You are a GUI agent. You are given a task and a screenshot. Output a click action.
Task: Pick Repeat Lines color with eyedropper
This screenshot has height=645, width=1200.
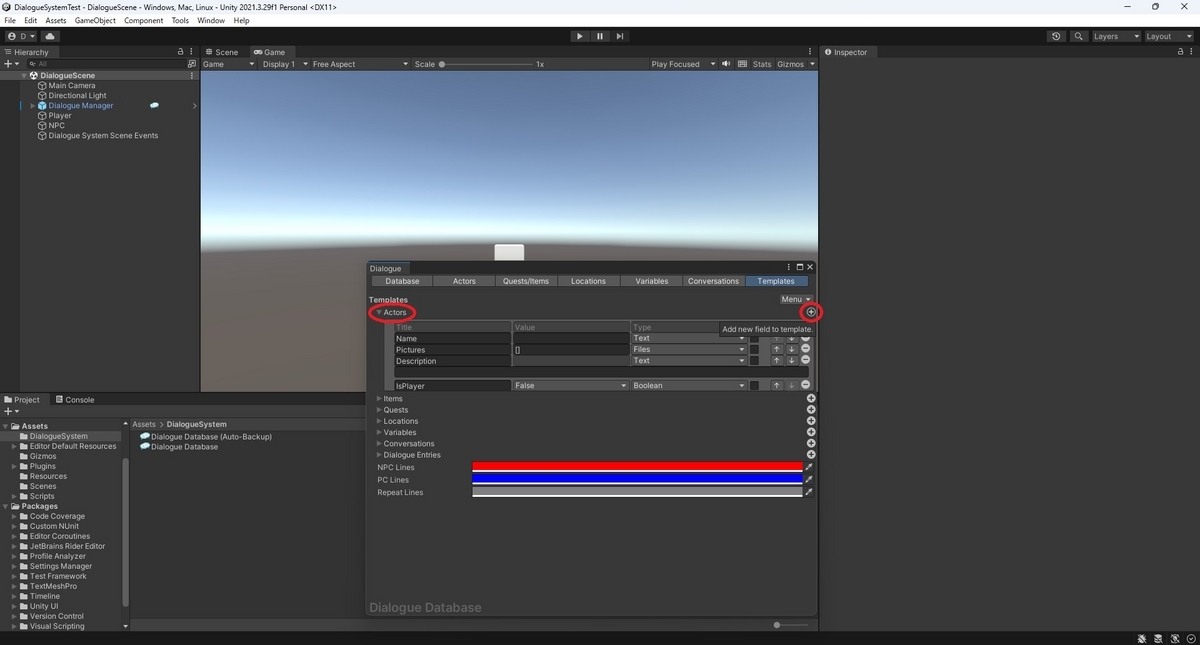tap(809, 492)
